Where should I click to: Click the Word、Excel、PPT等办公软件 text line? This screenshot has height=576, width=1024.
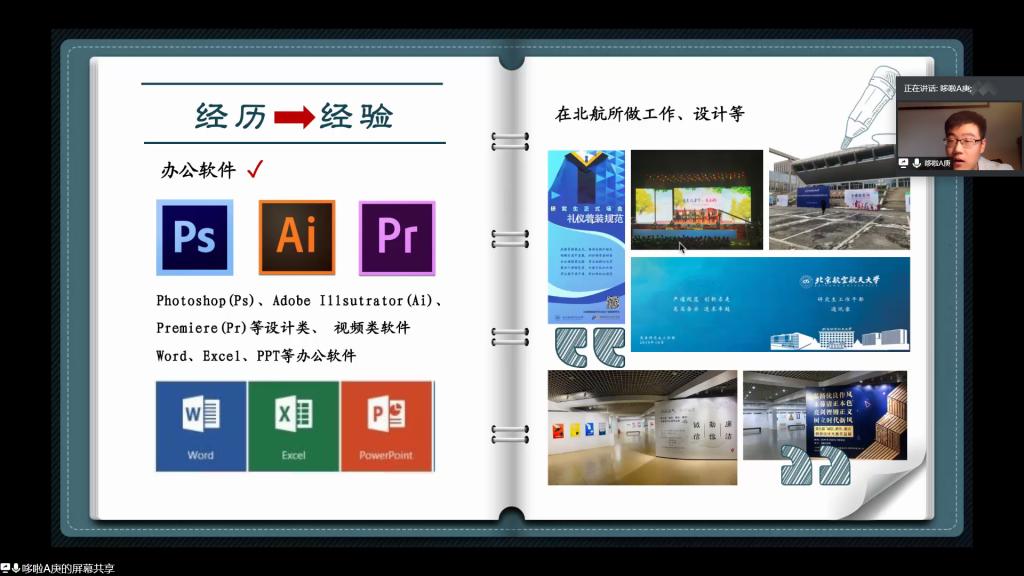256,356
